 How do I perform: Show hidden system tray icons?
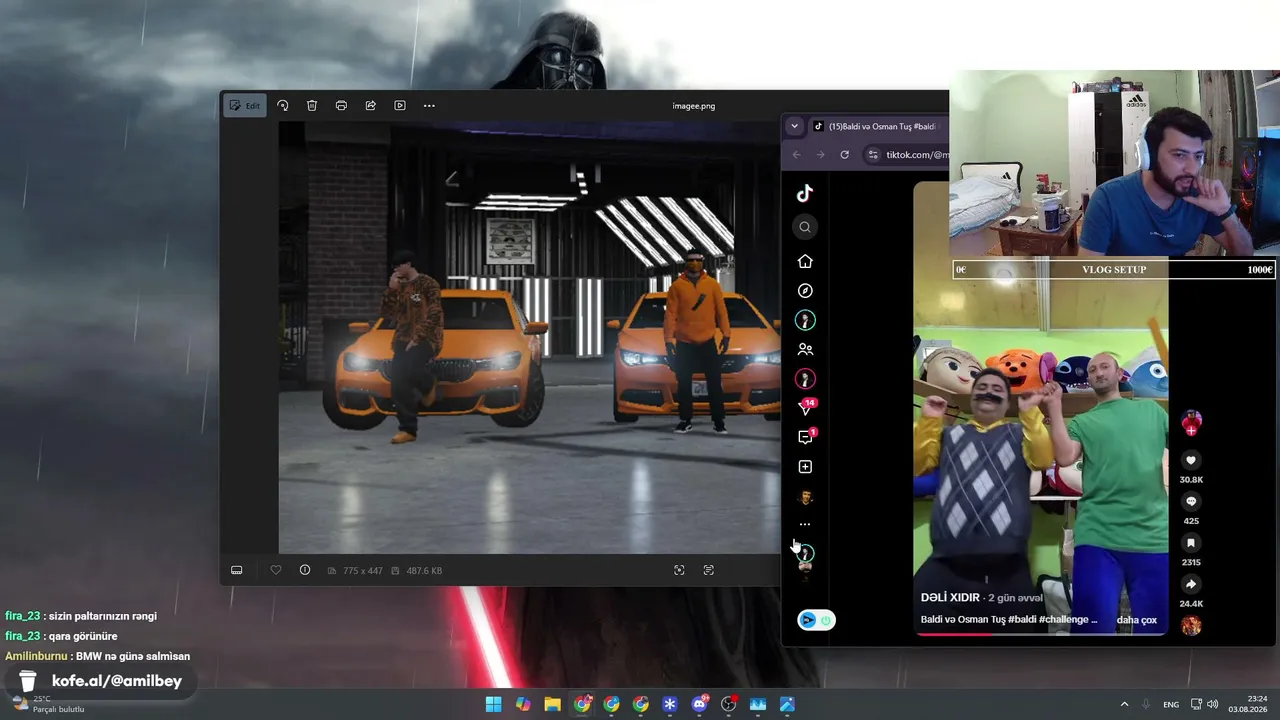pyautogui.click(x=1124, y=704)
